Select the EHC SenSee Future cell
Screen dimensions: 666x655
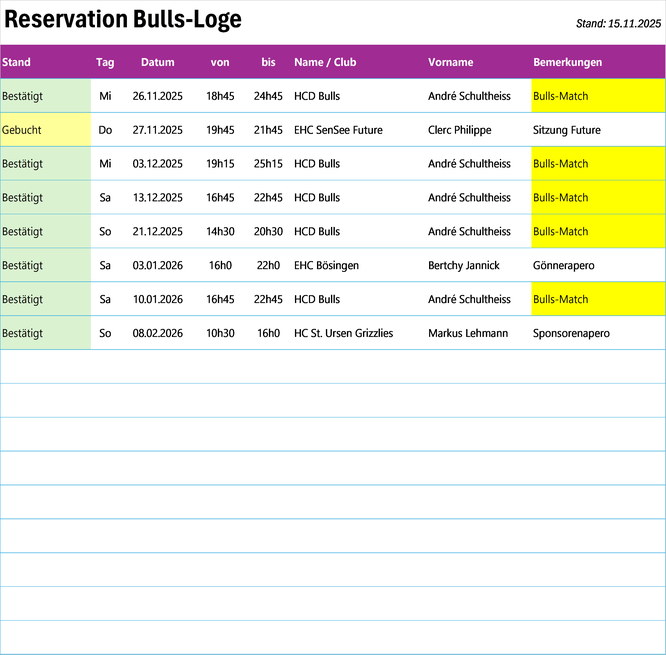click(338, 130)
